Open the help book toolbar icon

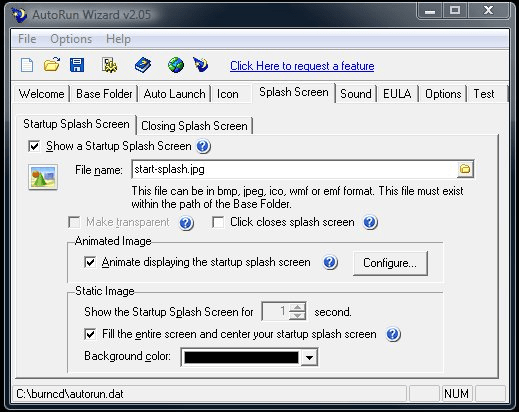coord(143,65)
